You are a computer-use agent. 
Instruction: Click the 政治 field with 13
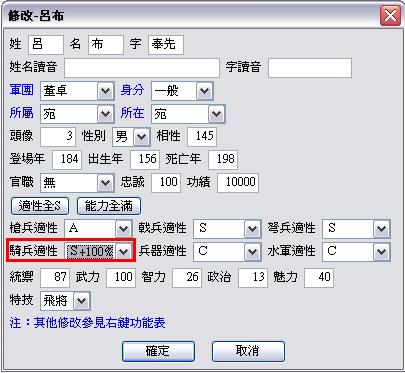coord(253,278)
